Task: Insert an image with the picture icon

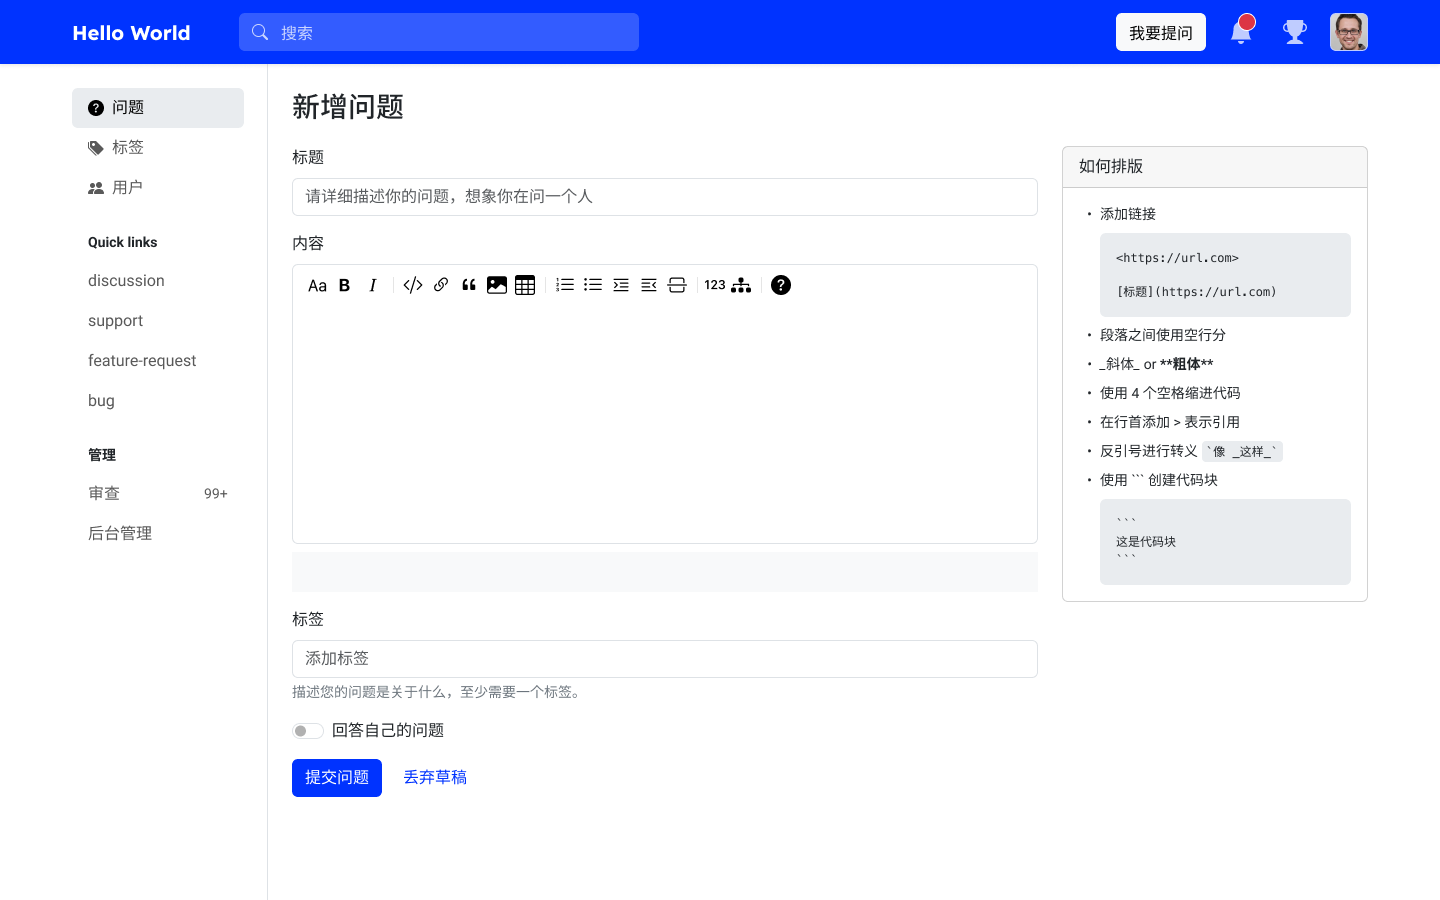Action: click(x=497, y=285)
